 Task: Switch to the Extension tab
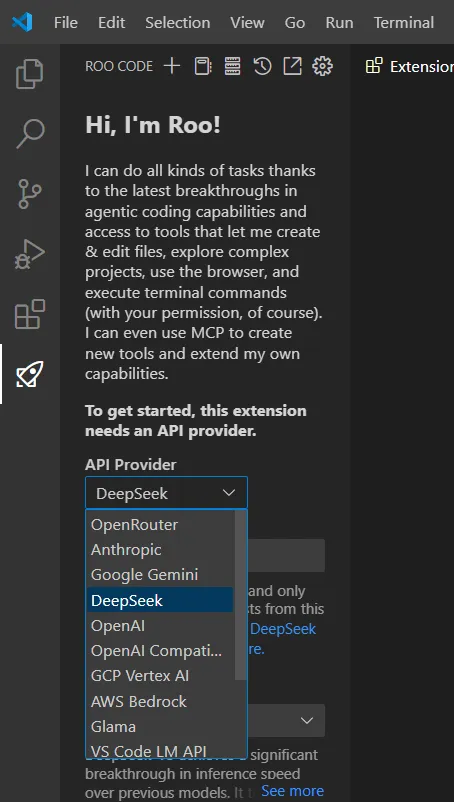pyautogui.click(x=411, y=66)
